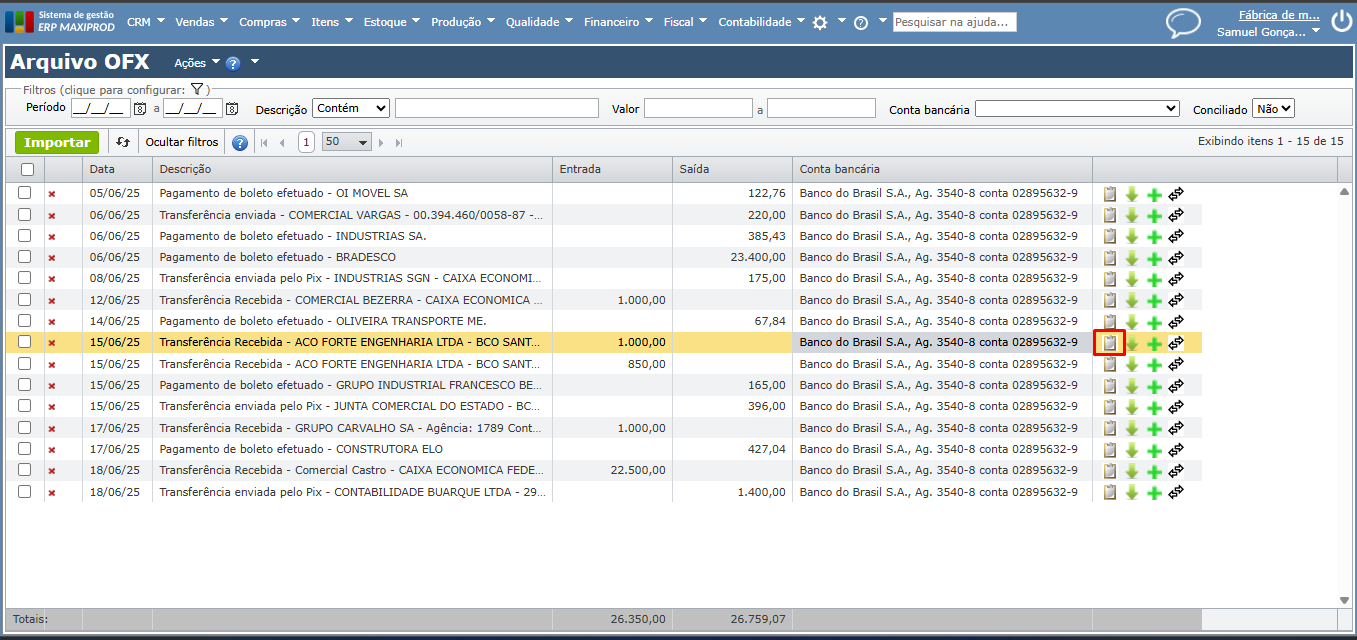Click Ocultar filtros button

[182, 143]
